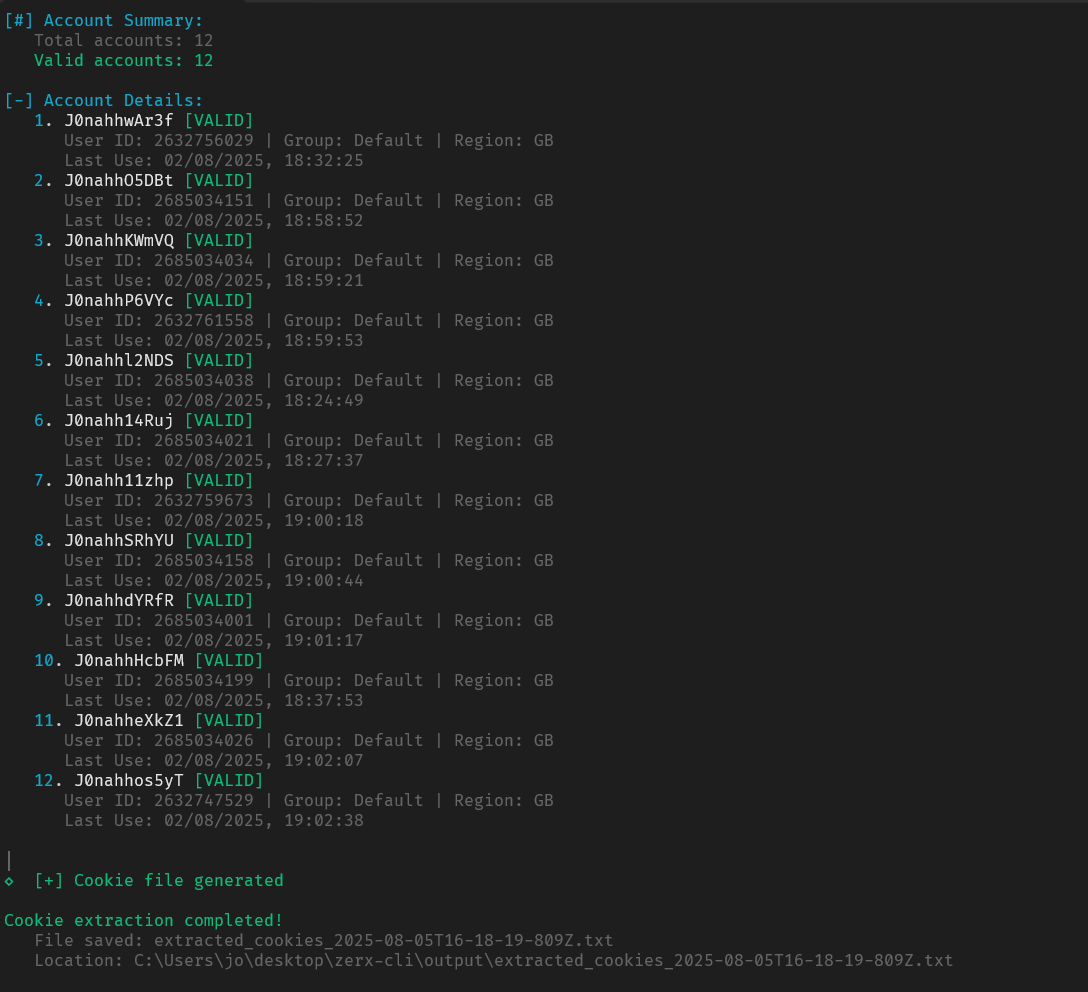The width and height of the screenshot is (1088, 992).
Task: Click the username J0nahhHcbFM
Action: coord(128,660)
